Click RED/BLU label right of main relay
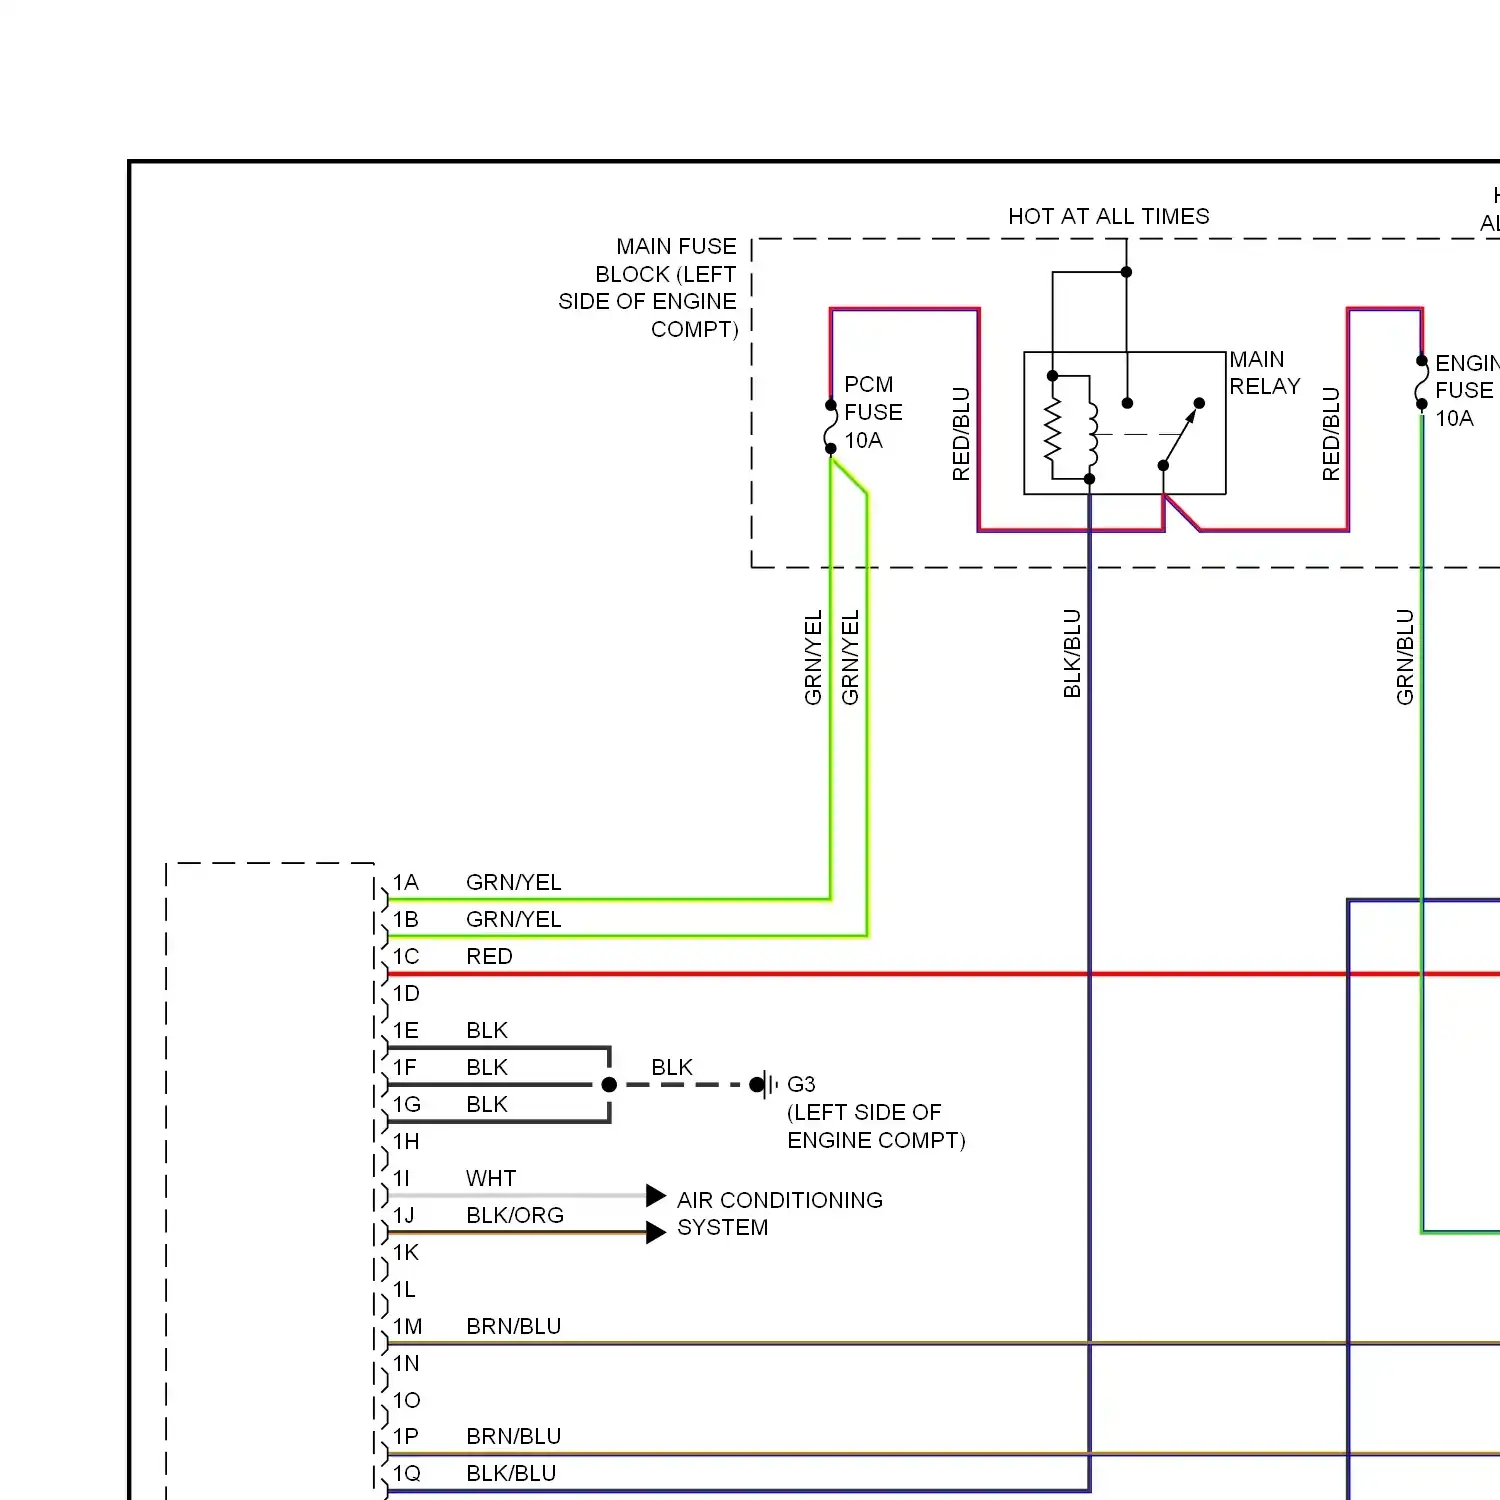 pos(1331,433)
